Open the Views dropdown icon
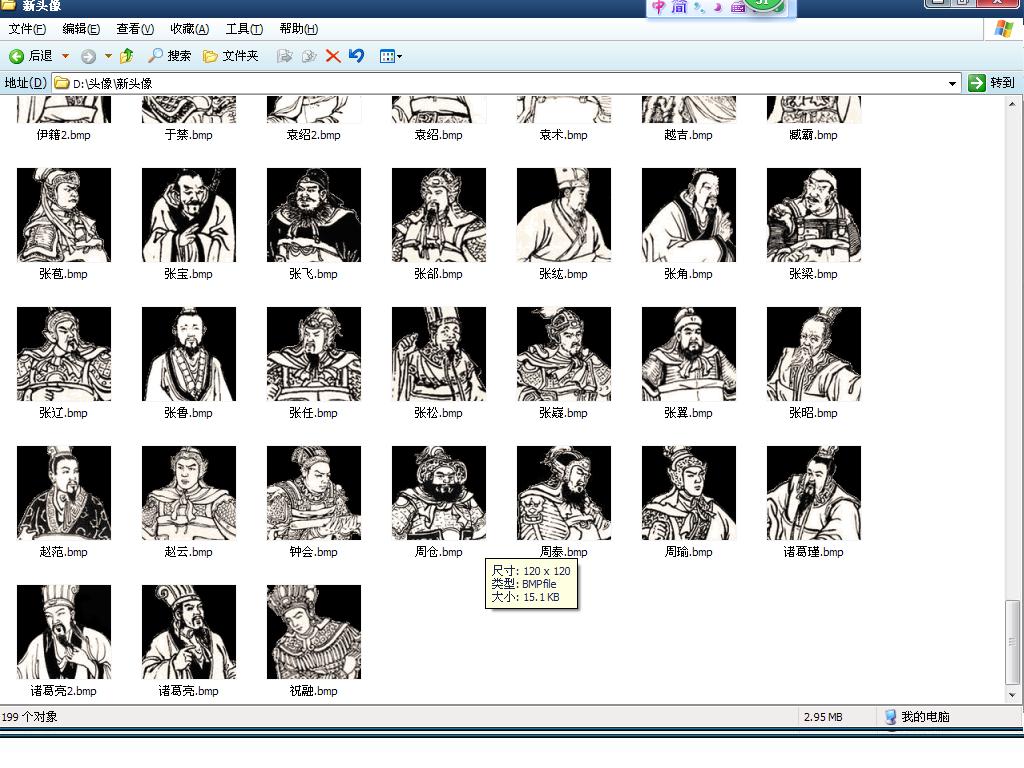 tap(391, 56)
